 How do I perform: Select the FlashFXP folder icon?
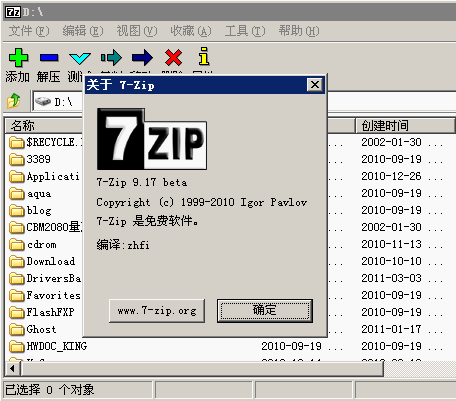pyautogui.click(x=17, y=312)
